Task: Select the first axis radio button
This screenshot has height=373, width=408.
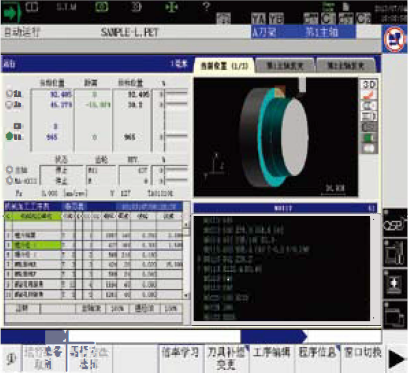Action: pos(10,94)
